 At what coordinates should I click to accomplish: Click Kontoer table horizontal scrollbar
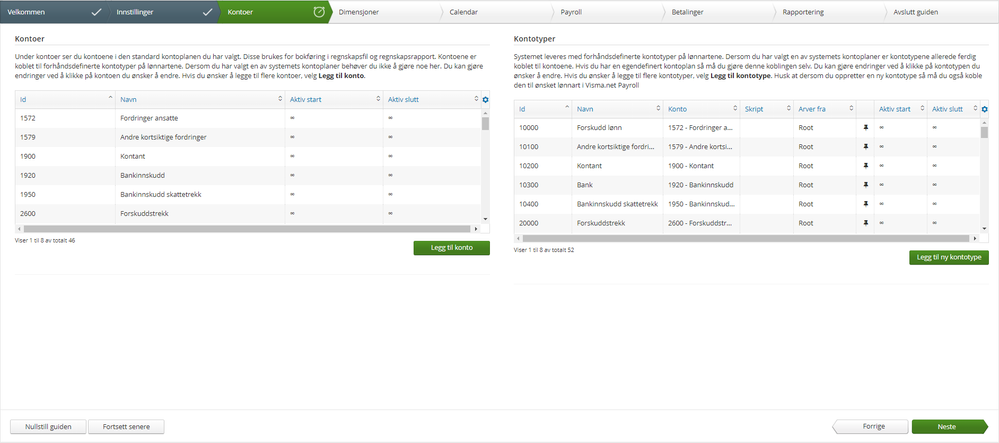[x=248, y=228]
